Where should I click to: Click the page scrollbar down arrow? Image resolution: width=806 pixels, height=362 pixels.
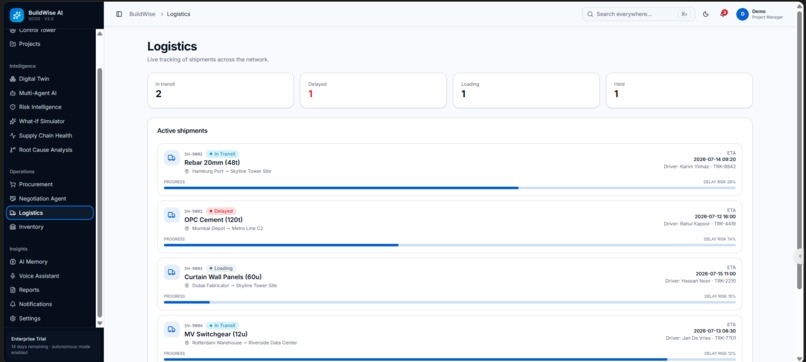click(x=799, y=358)
